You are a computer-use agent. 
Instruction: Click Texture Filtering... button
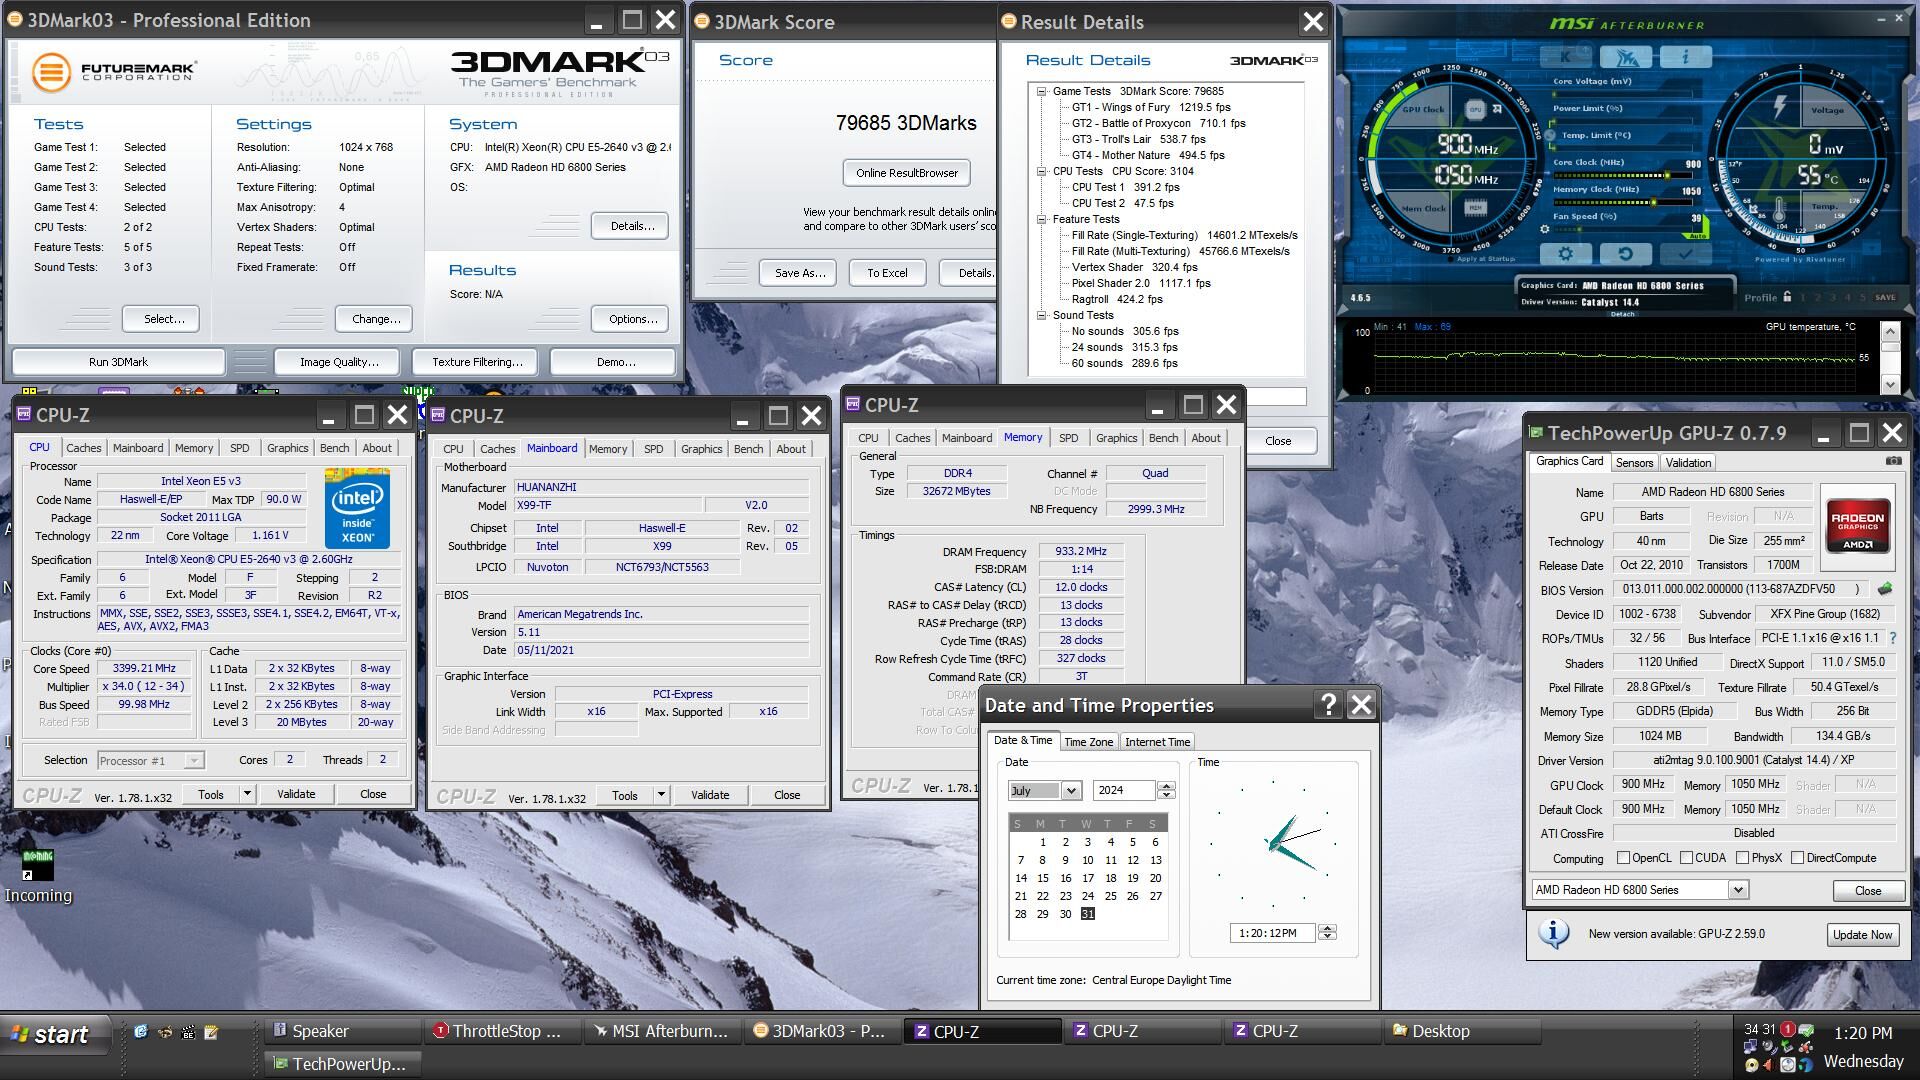tap(477, 362)
